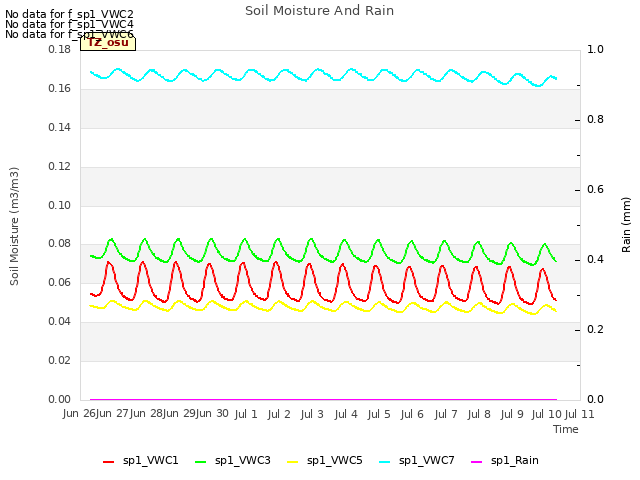This screenshot has width=640, height=480.
Task: Click the 0.6 rain axis tick label
Action: (x=595, y=189)
